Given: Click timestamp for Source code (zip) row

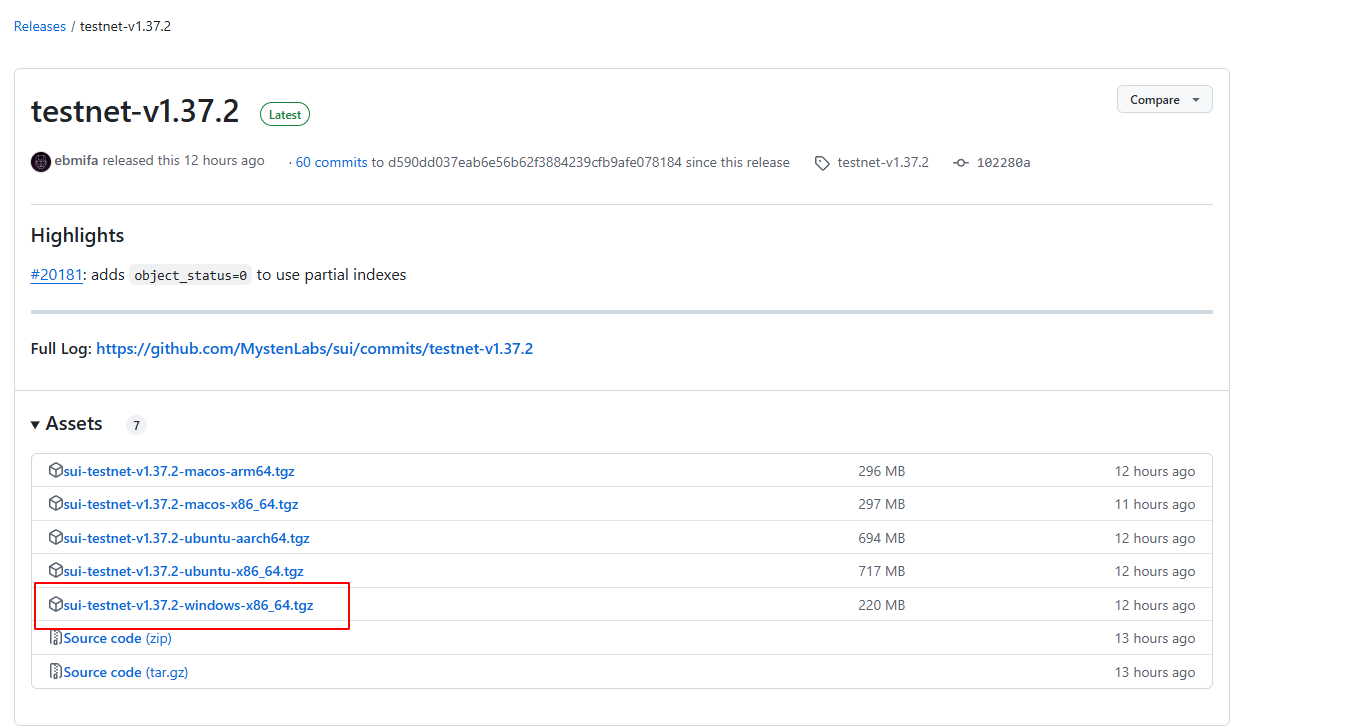Looking at the screenshot, I should click(1155, 638).
